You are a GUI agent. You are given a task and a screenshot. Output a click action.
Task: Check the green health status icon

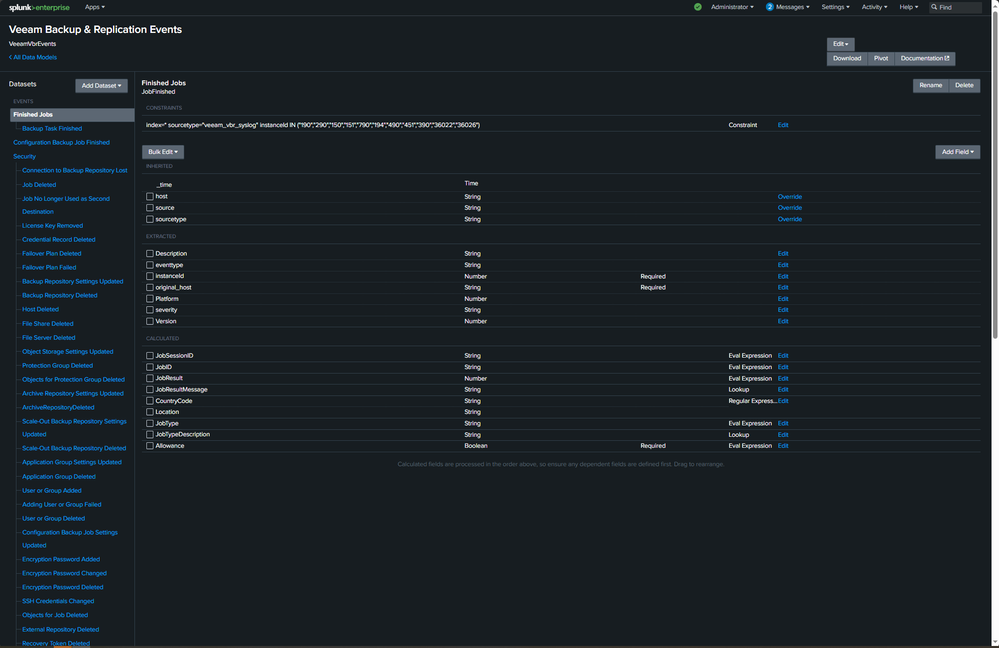(698, 7)
